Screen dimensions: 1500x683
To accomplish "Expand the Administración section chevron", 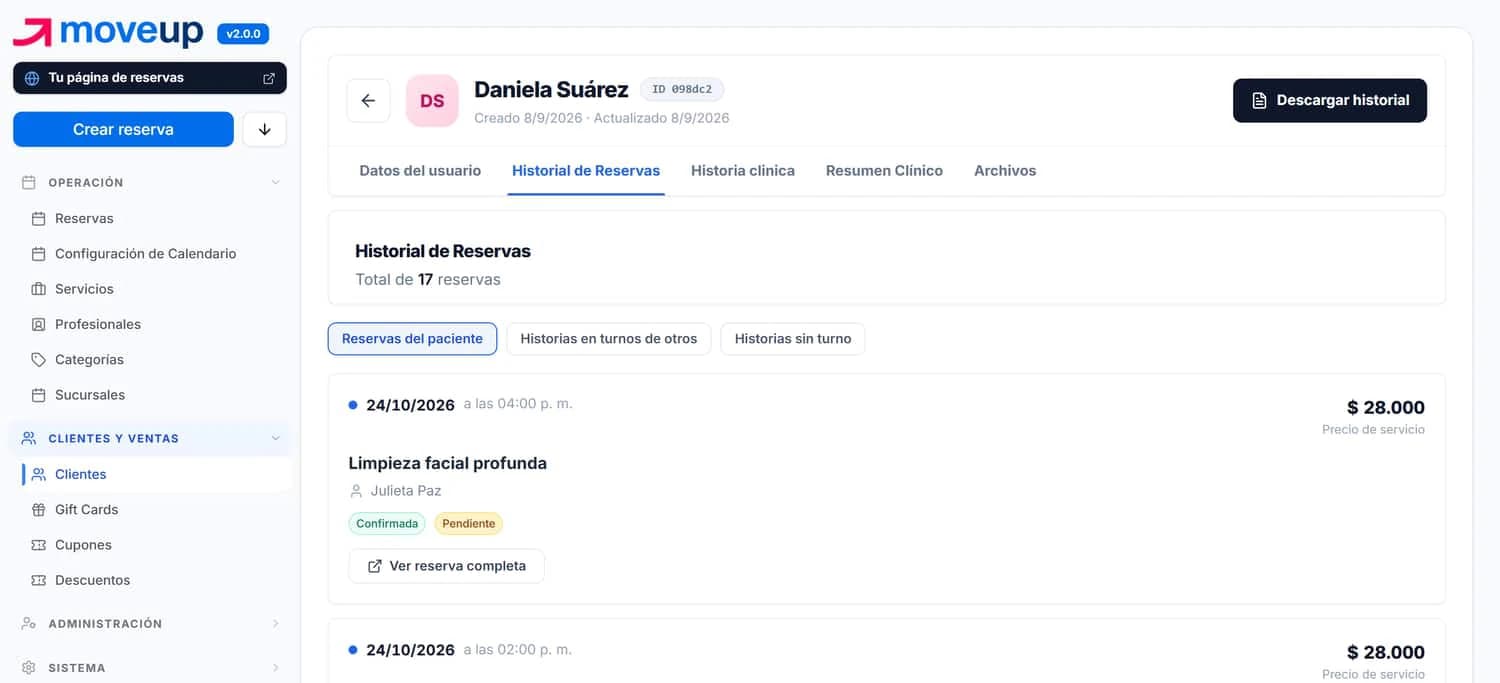I will pyautogui.click(x=276, y=624).
